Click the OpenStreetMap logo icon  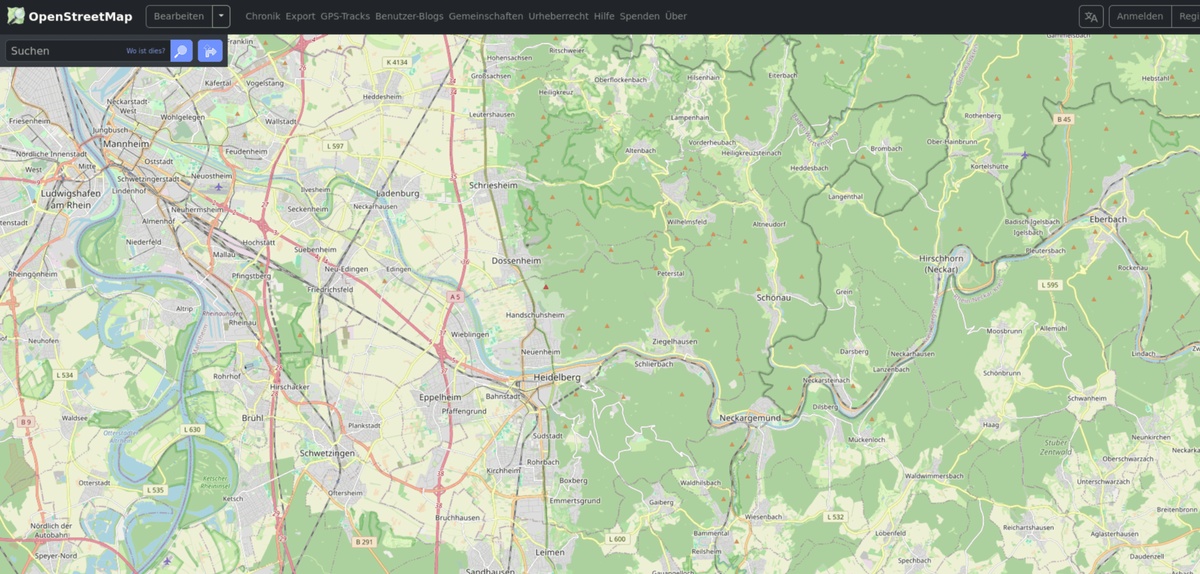15,16
